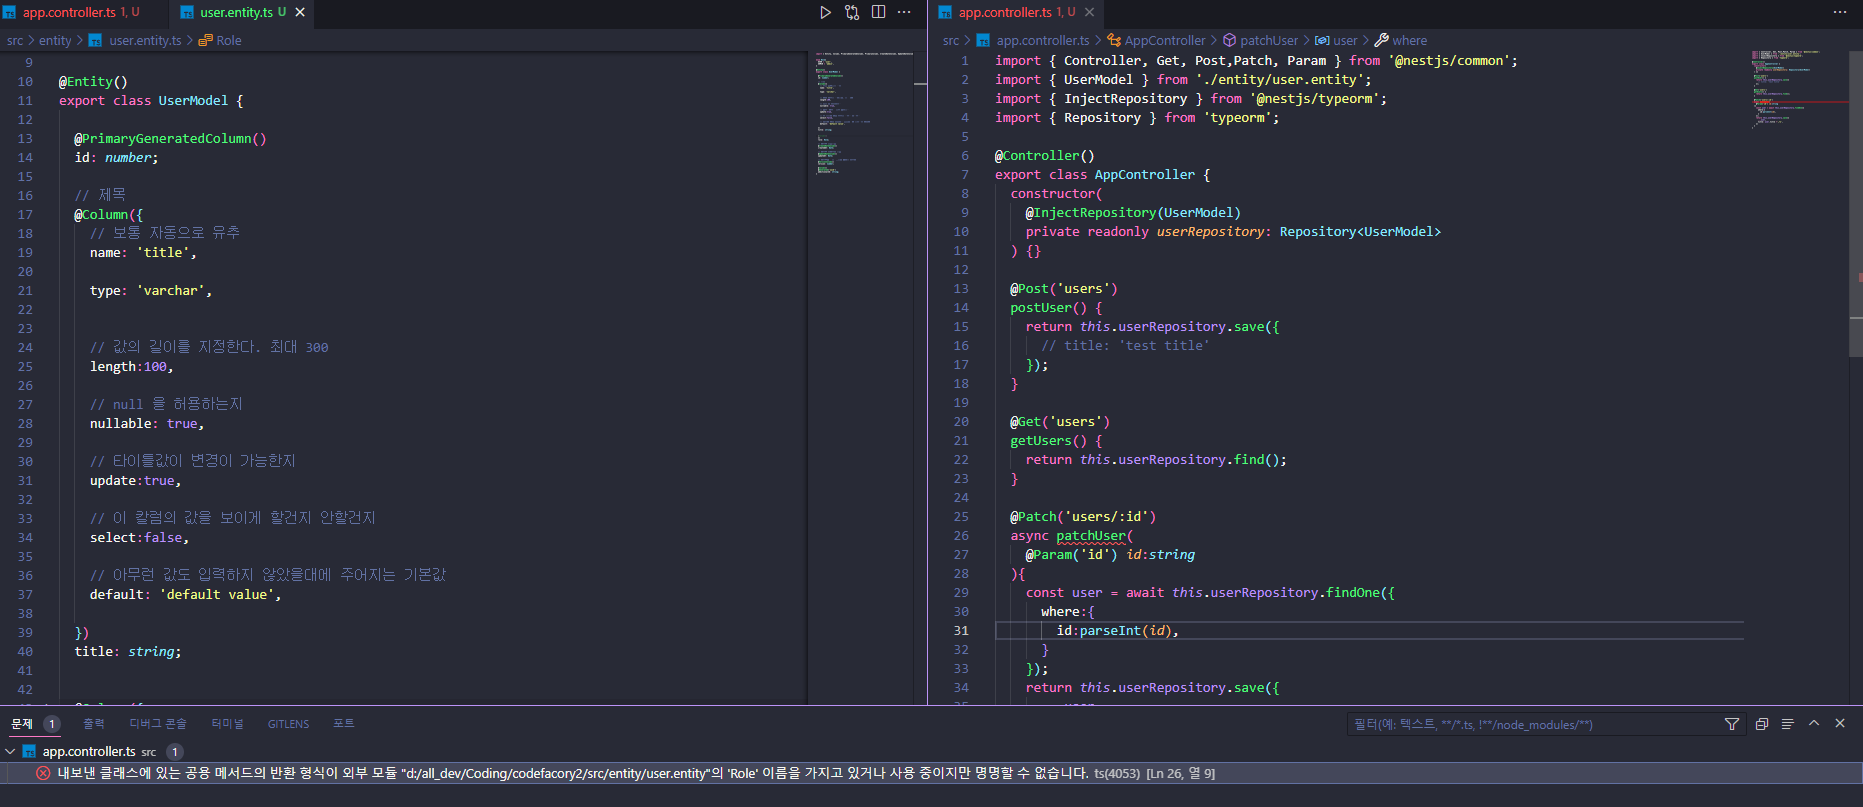The image size is (1863, 807).
Task: Open the 터미널 (Terminal) tab
Action: point(227,724)
